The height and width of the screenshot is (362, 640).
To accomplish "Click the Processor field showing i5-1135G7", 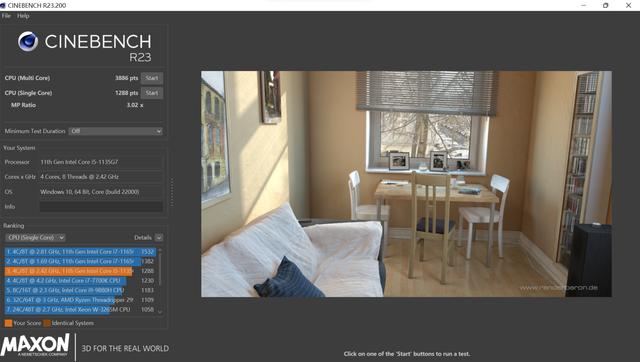I will coord(101,162).
